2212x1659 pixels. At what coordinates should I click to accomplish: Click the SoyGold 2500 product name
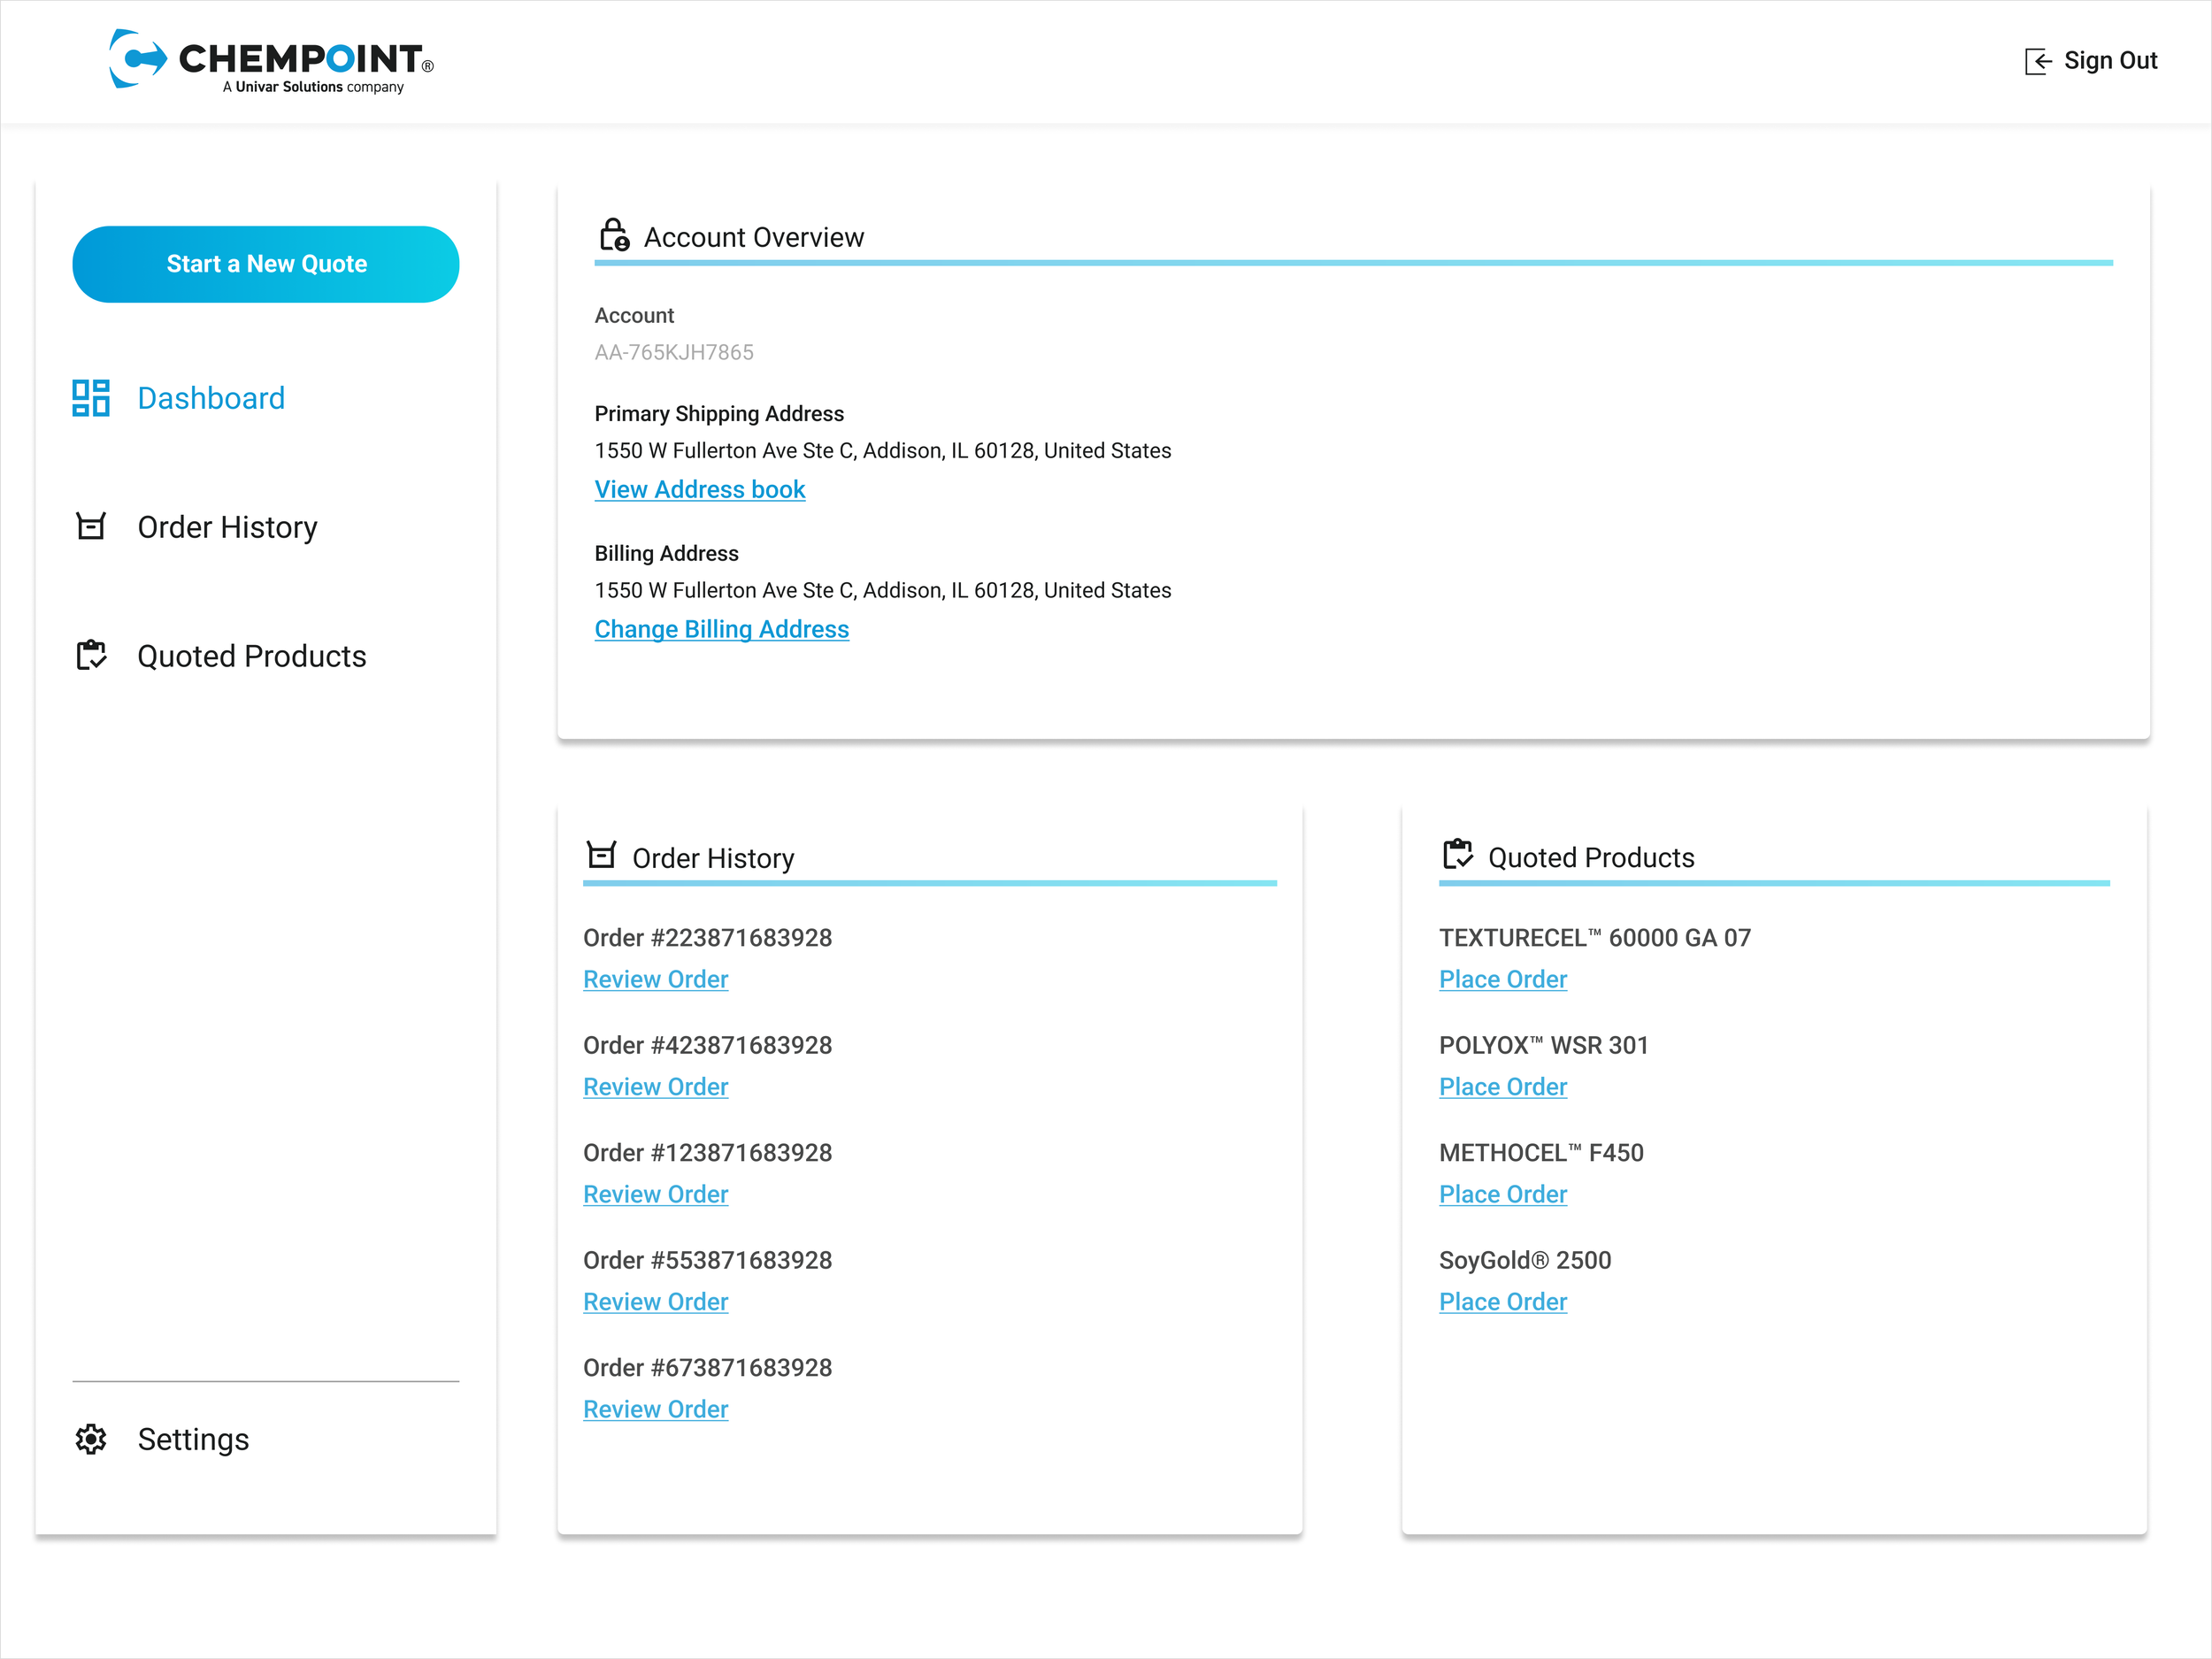(1525, 1260)
